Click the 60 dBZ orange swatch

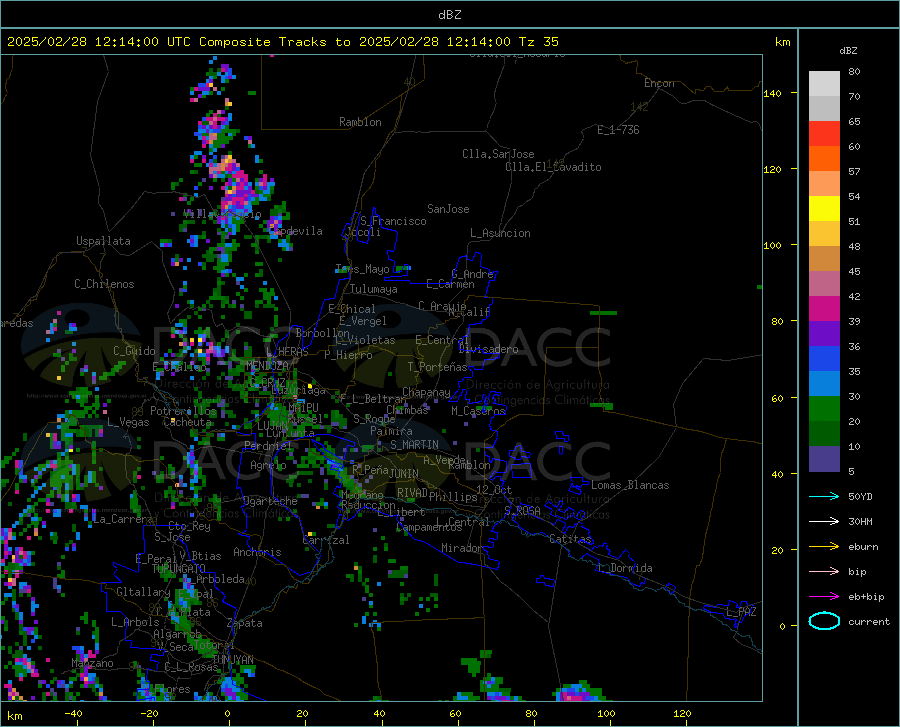click(824, 158)
